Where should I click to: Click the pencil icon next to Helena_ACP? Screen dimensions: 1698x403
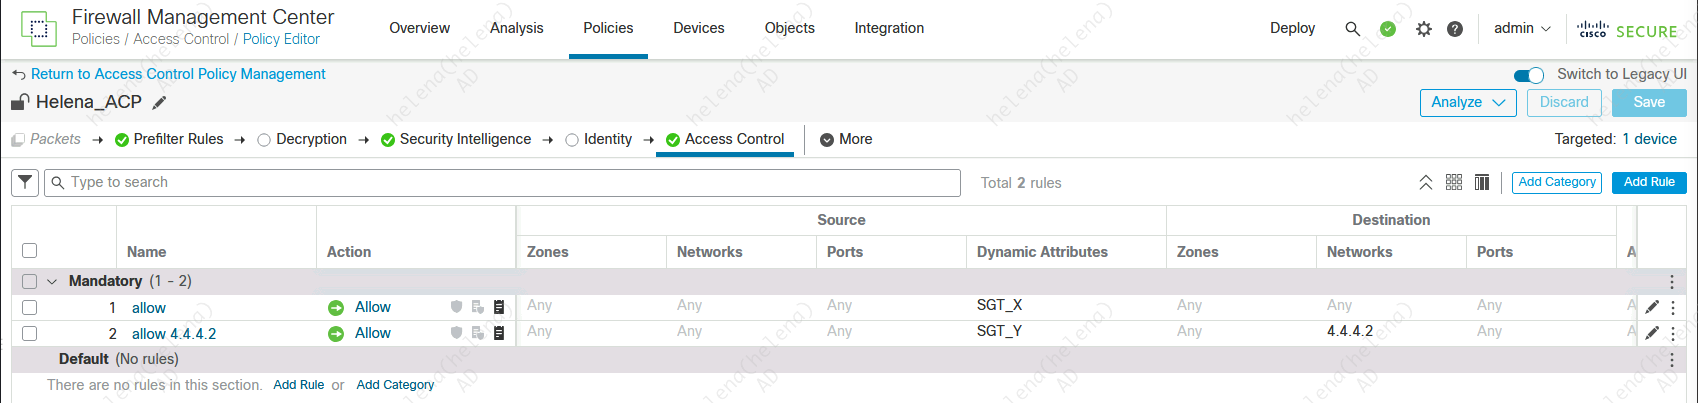159,103
